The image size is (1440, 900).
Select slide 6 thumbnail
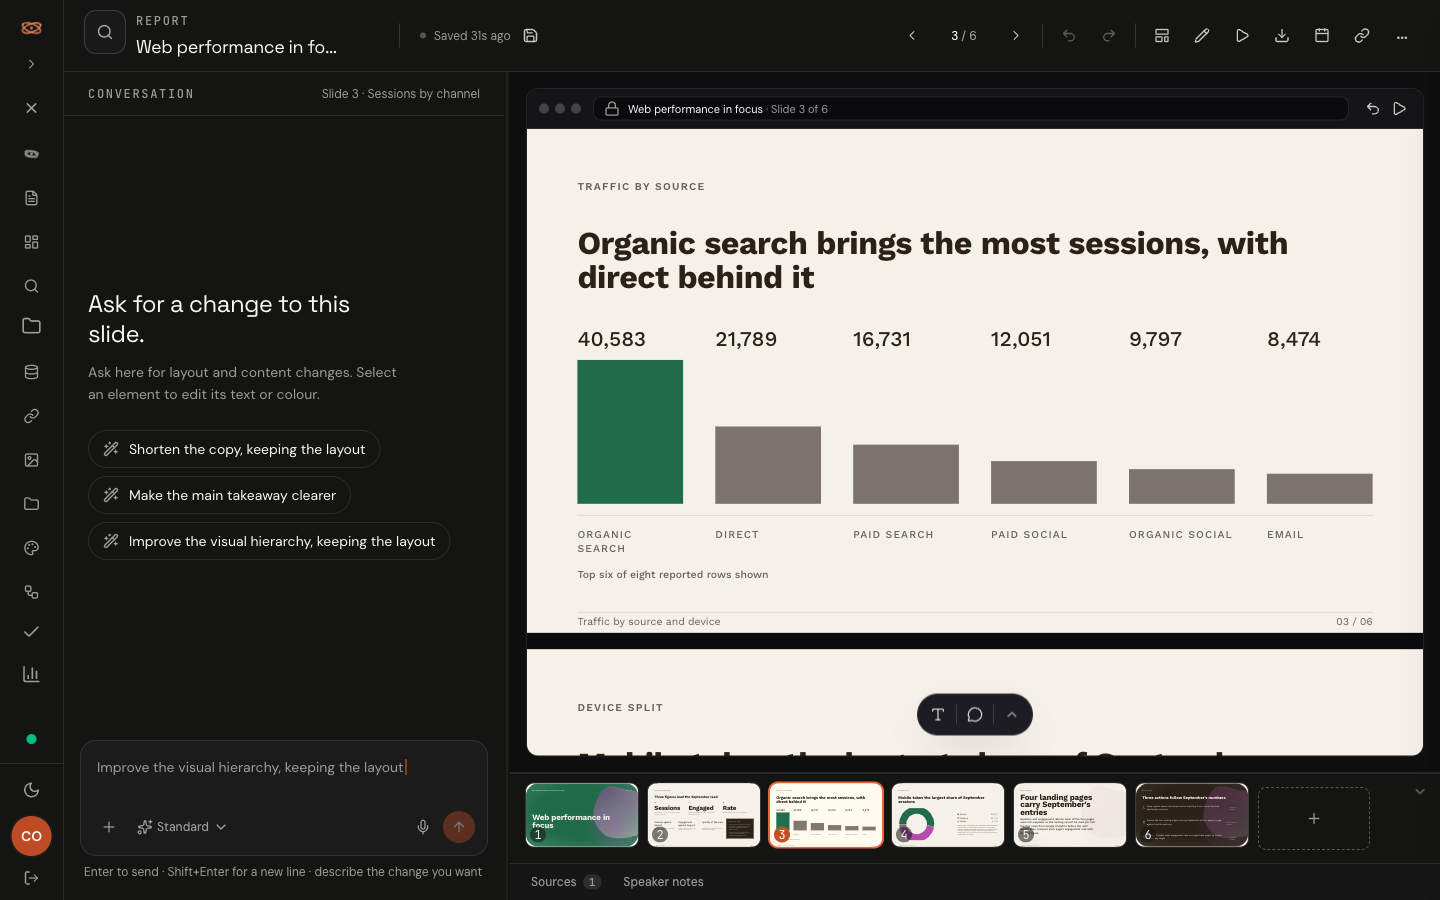(1192, 815)
